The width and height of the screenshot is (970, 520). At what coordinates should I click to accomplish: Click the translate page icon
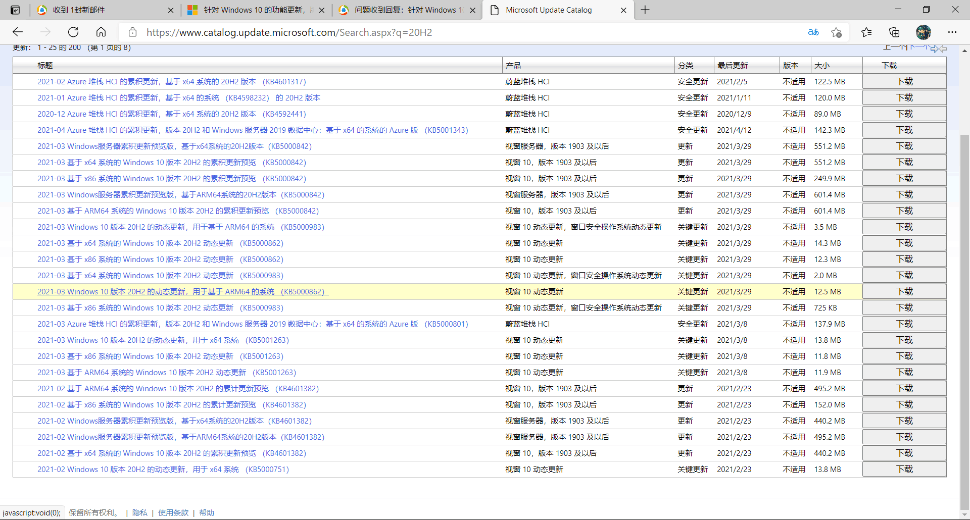tap(813, 32)
